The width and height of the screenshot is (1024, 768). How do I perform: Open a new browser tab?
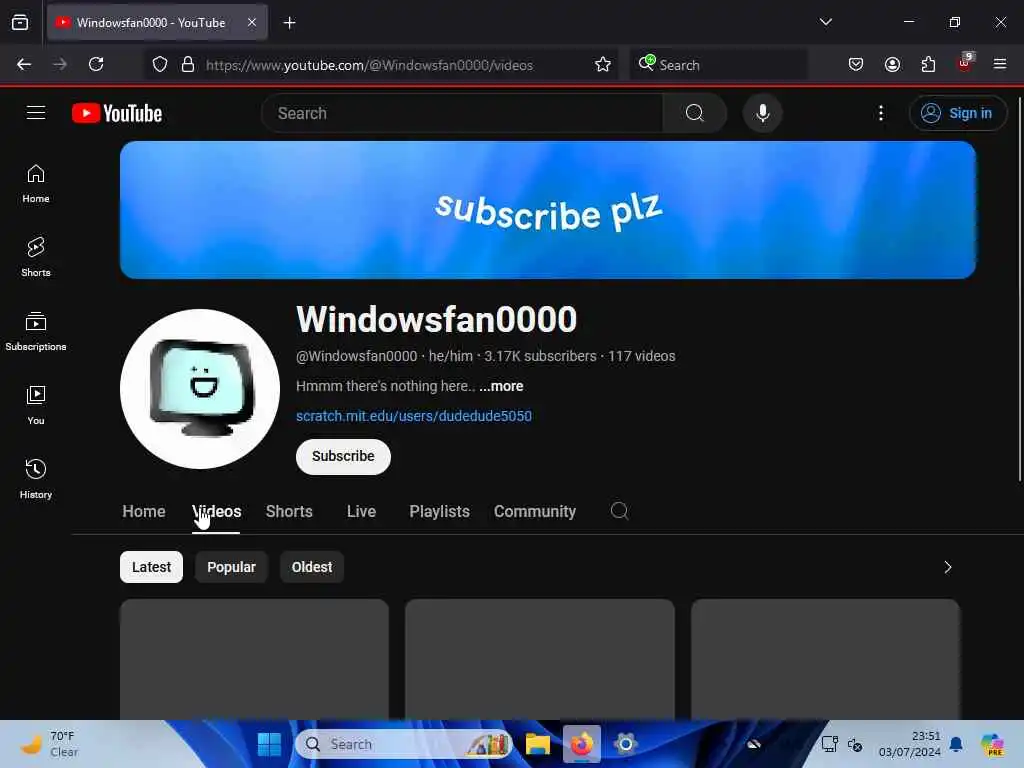(x=289, y=23)
